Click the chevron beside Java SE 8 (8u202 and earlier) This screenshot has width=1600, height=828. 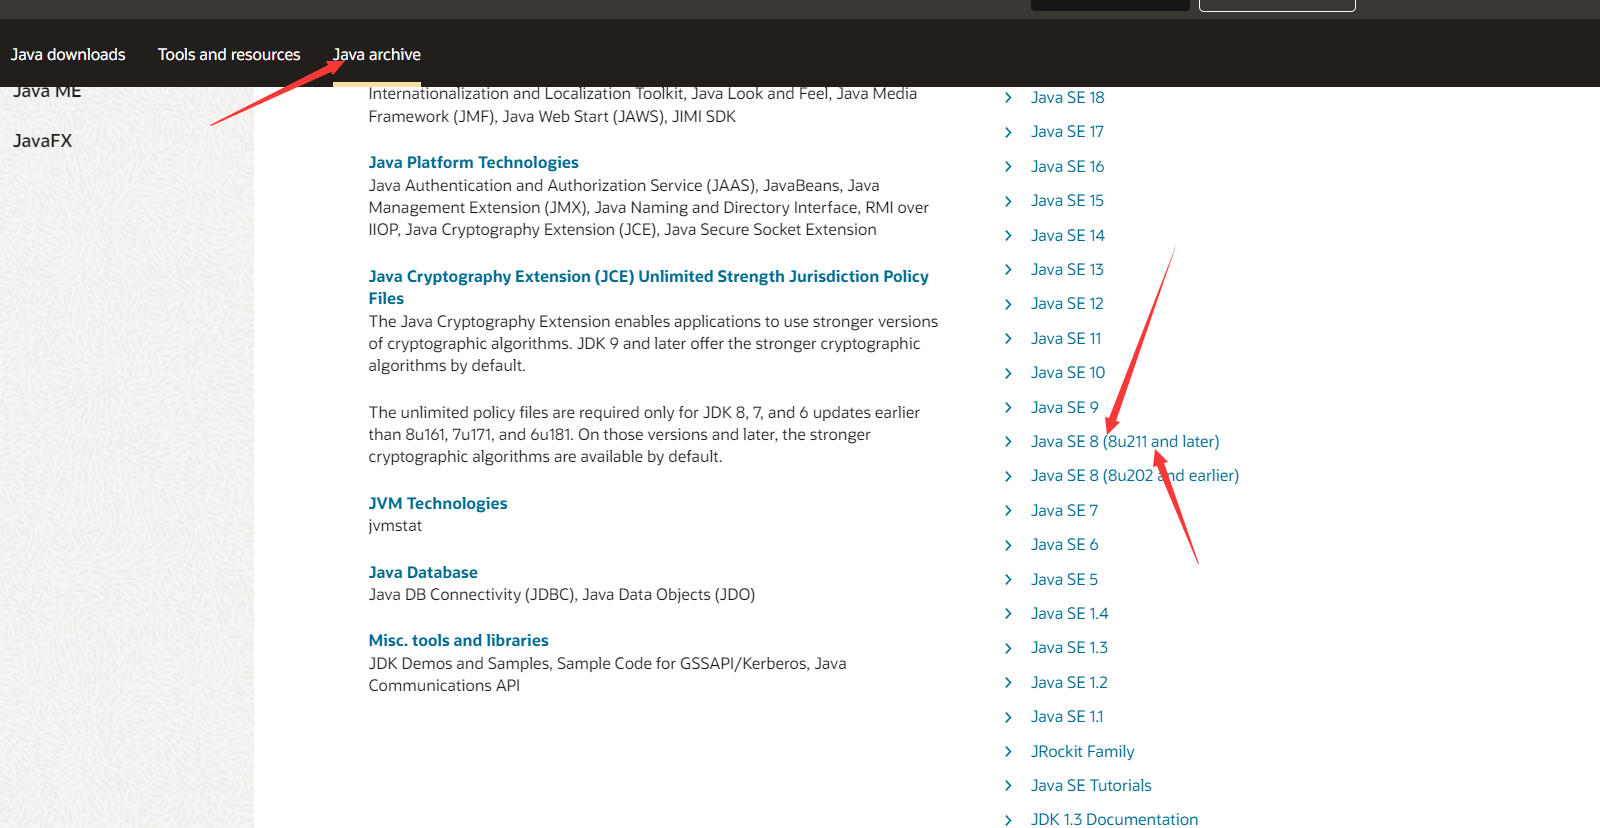(1008, 476)
